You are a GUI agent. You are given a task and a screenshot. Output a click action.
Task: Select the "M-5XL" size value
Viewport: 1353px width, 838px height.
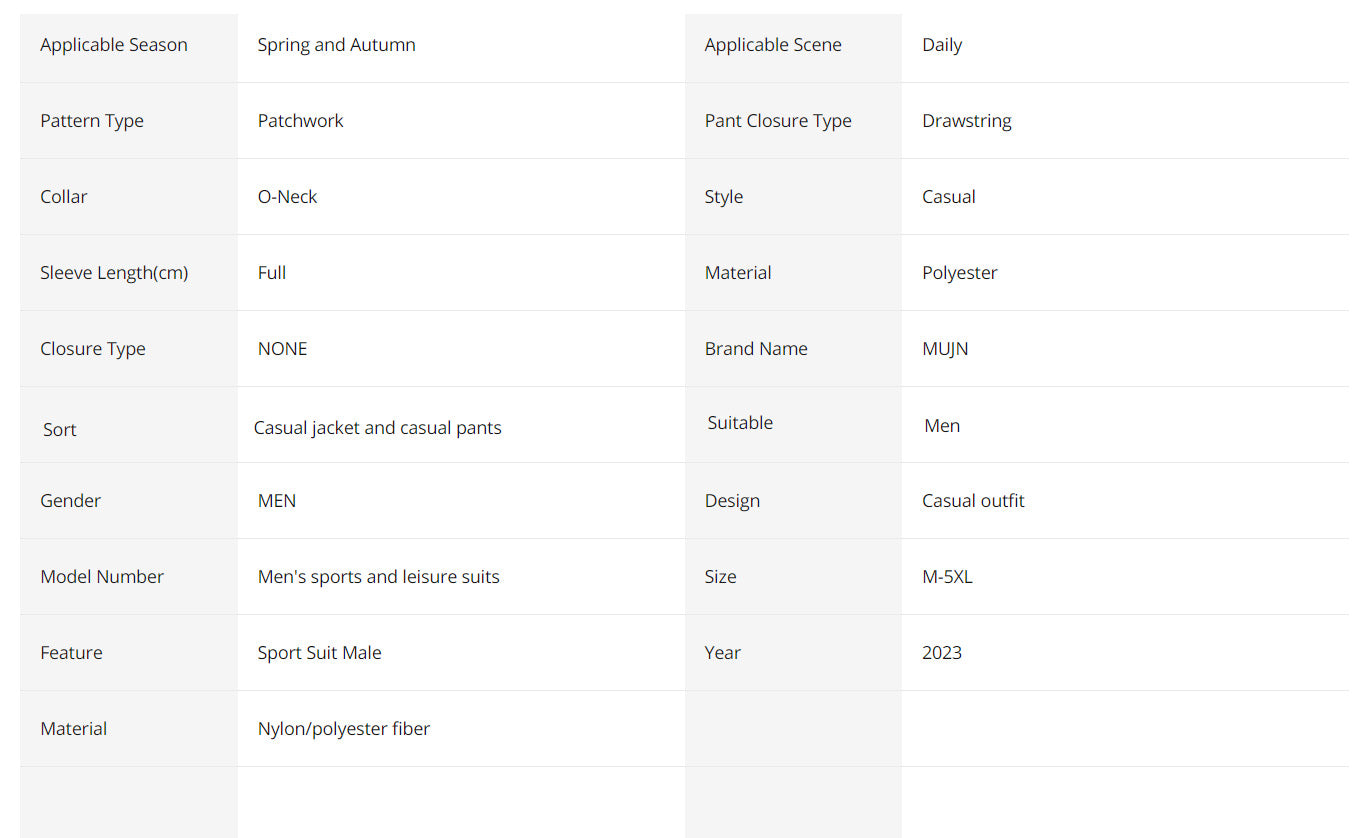click(x=947, y=577)
